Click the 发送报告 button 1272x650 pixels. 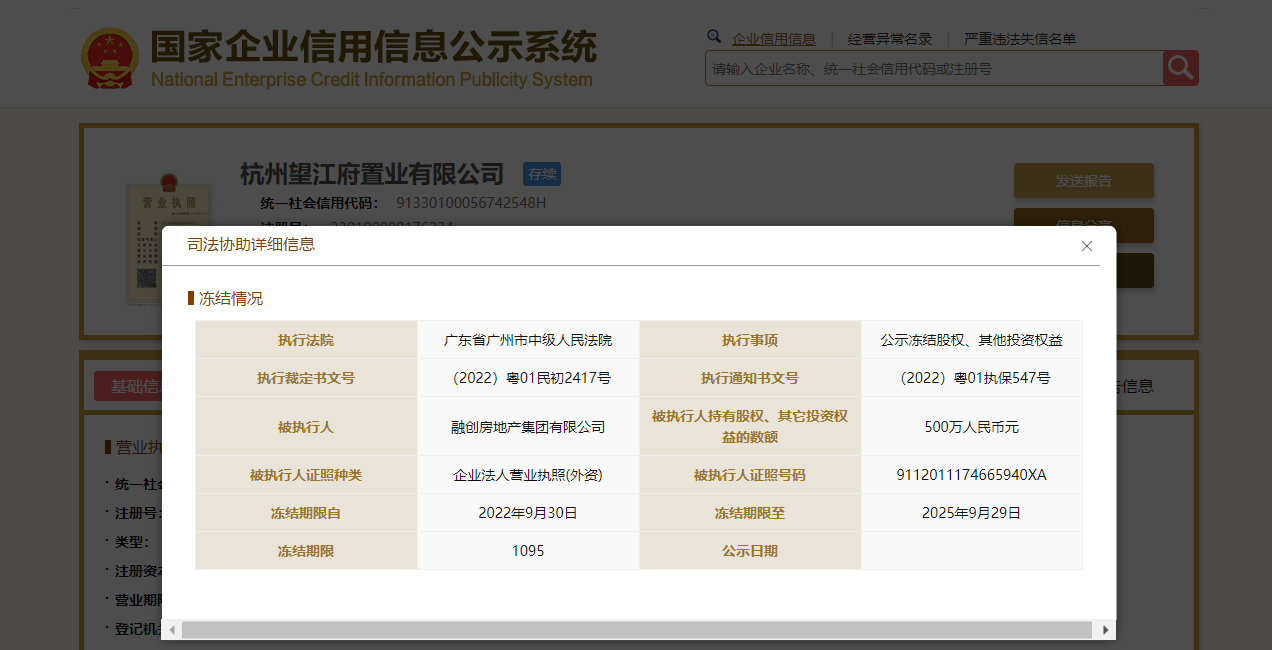1084,181
